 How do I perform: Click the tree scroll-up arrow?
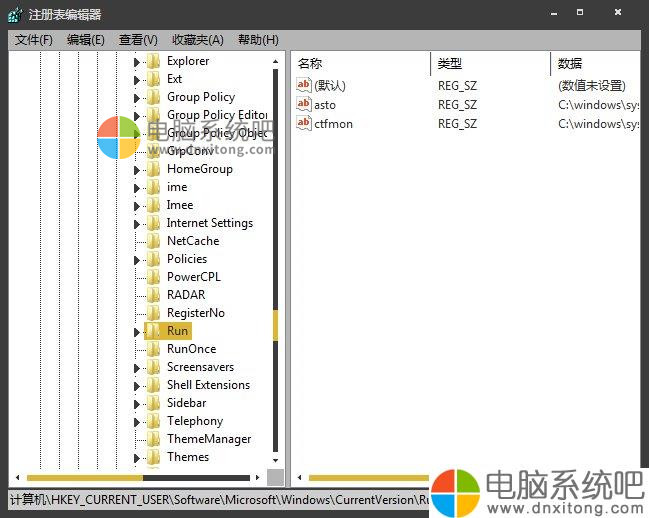(275, 62)
